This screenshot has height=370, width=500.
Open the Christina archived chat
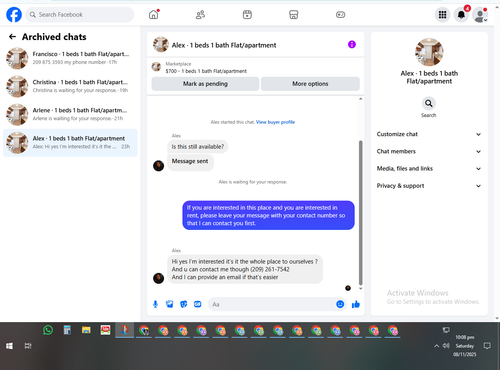point(70,86)
